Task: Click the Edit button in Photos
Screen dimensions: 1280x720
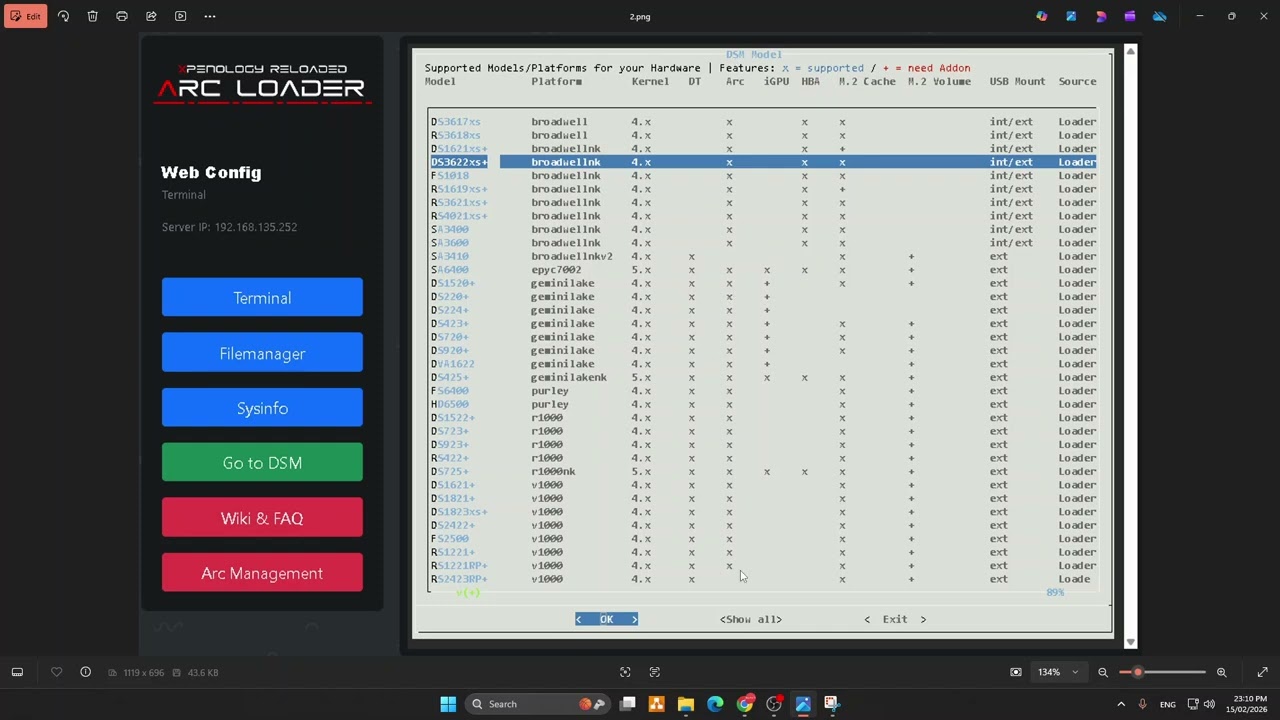Action: click(x=26, y=16)
